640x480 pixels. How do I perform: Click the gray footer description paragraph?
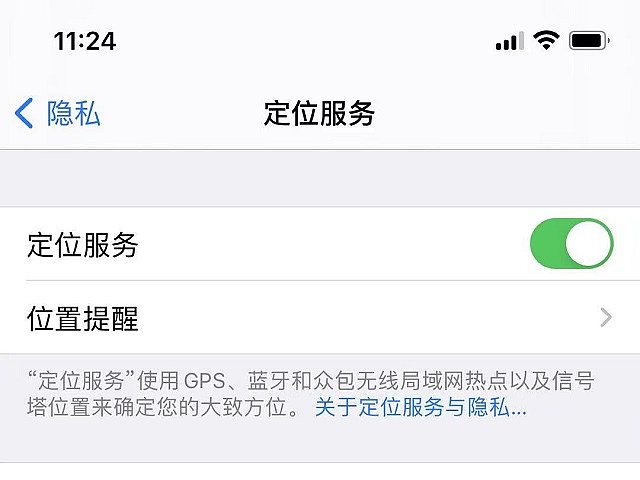point(311,393)
